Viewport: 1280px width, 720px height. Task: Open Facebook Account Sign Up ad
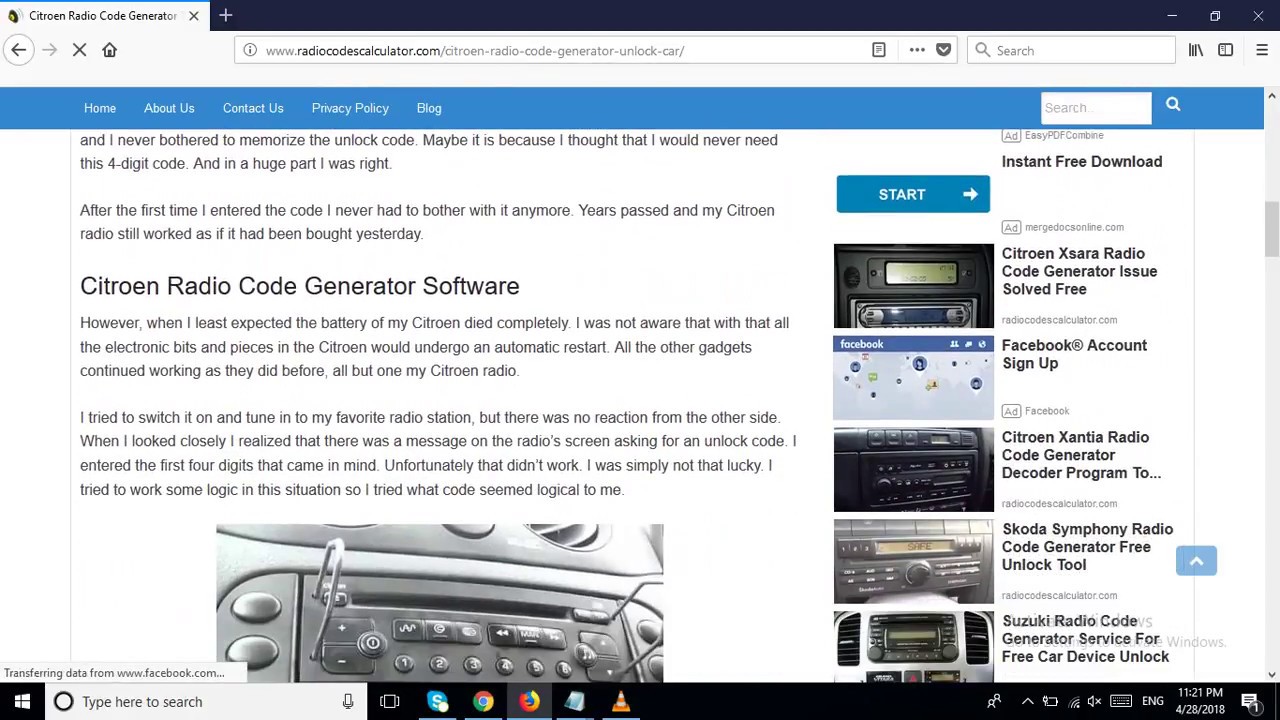point(1074,354)
